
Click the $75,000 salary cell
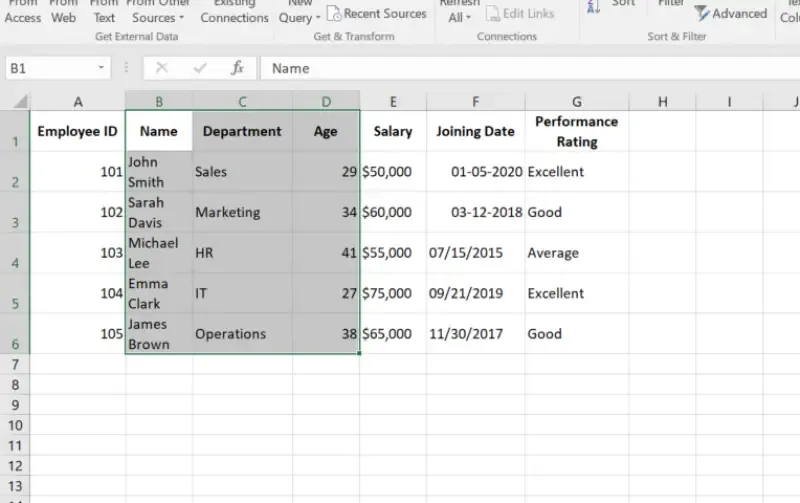(x=393, y=293)
